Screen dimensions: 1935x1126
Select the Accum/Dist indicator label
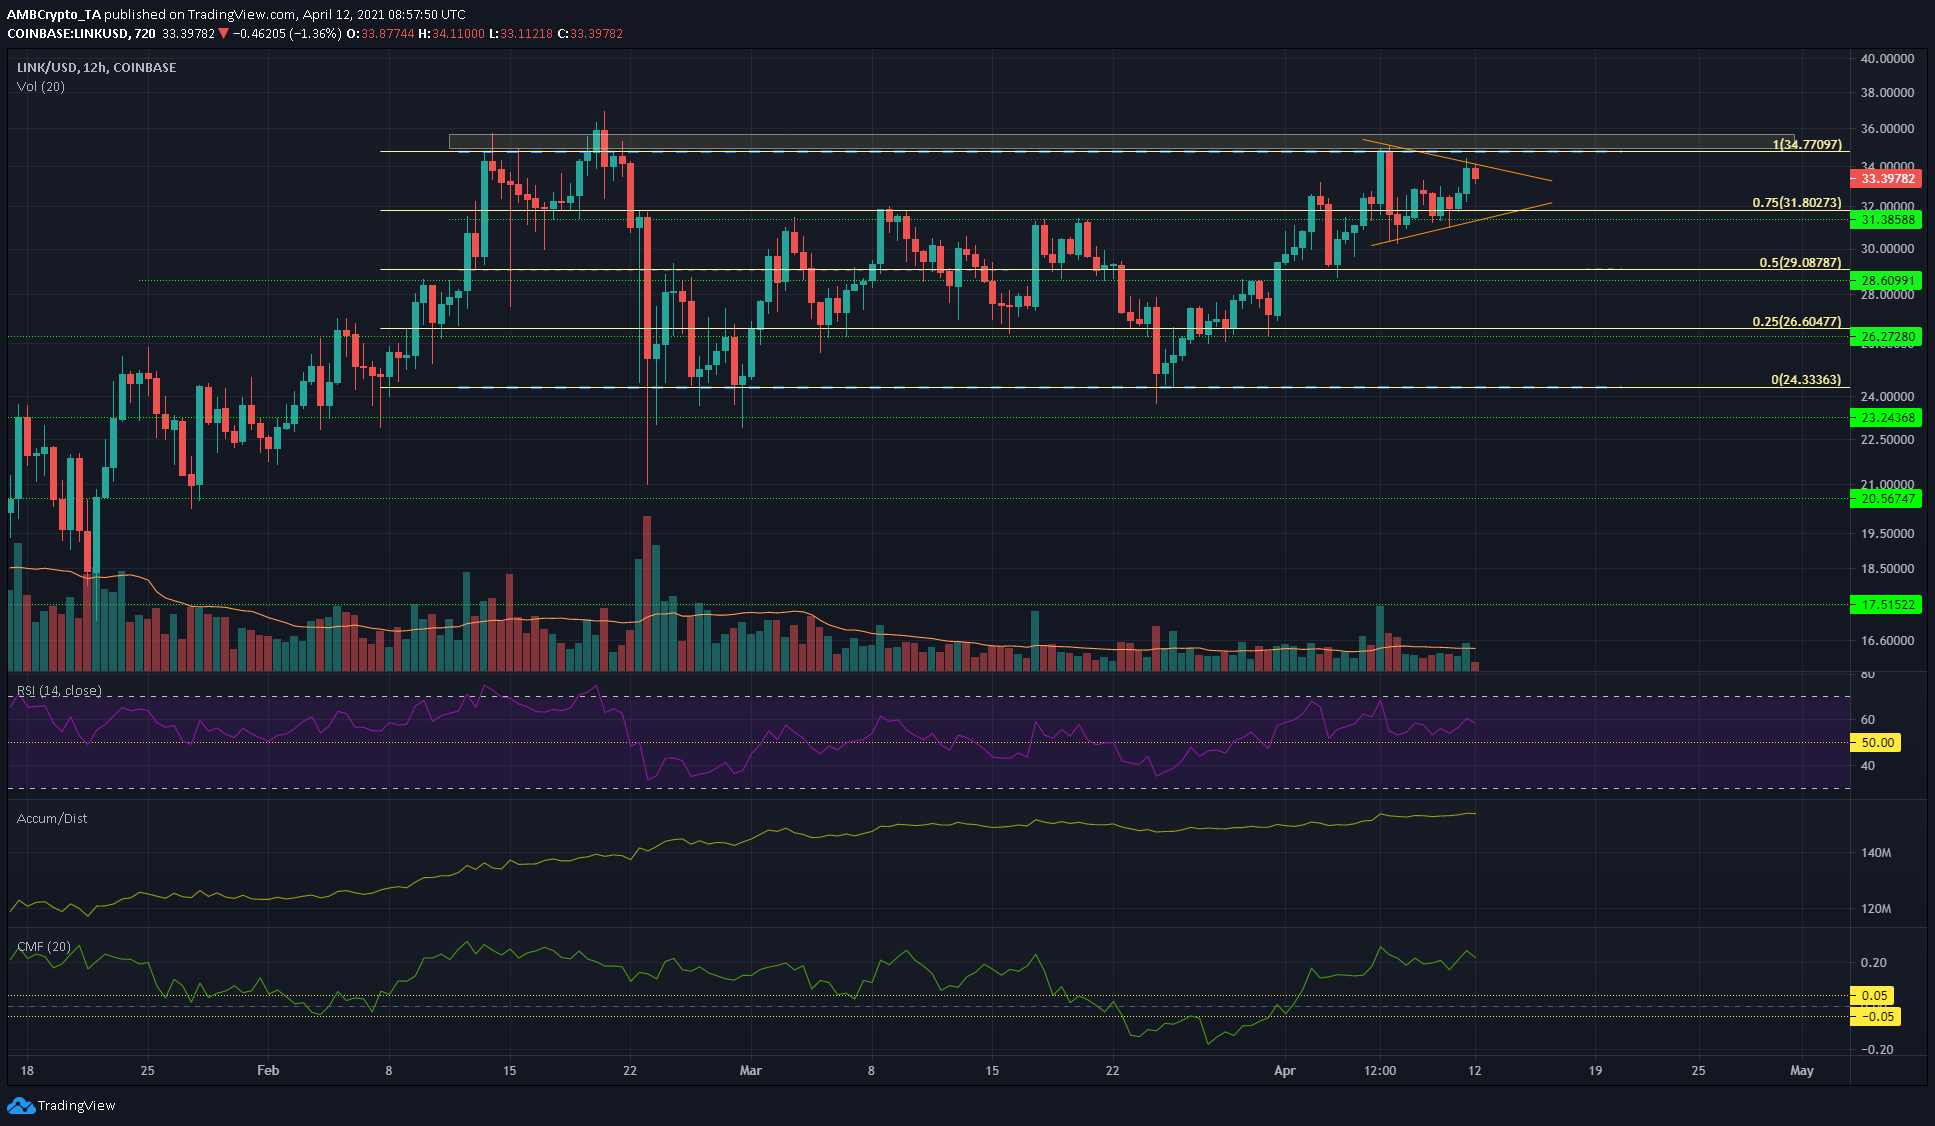(52, 818)
